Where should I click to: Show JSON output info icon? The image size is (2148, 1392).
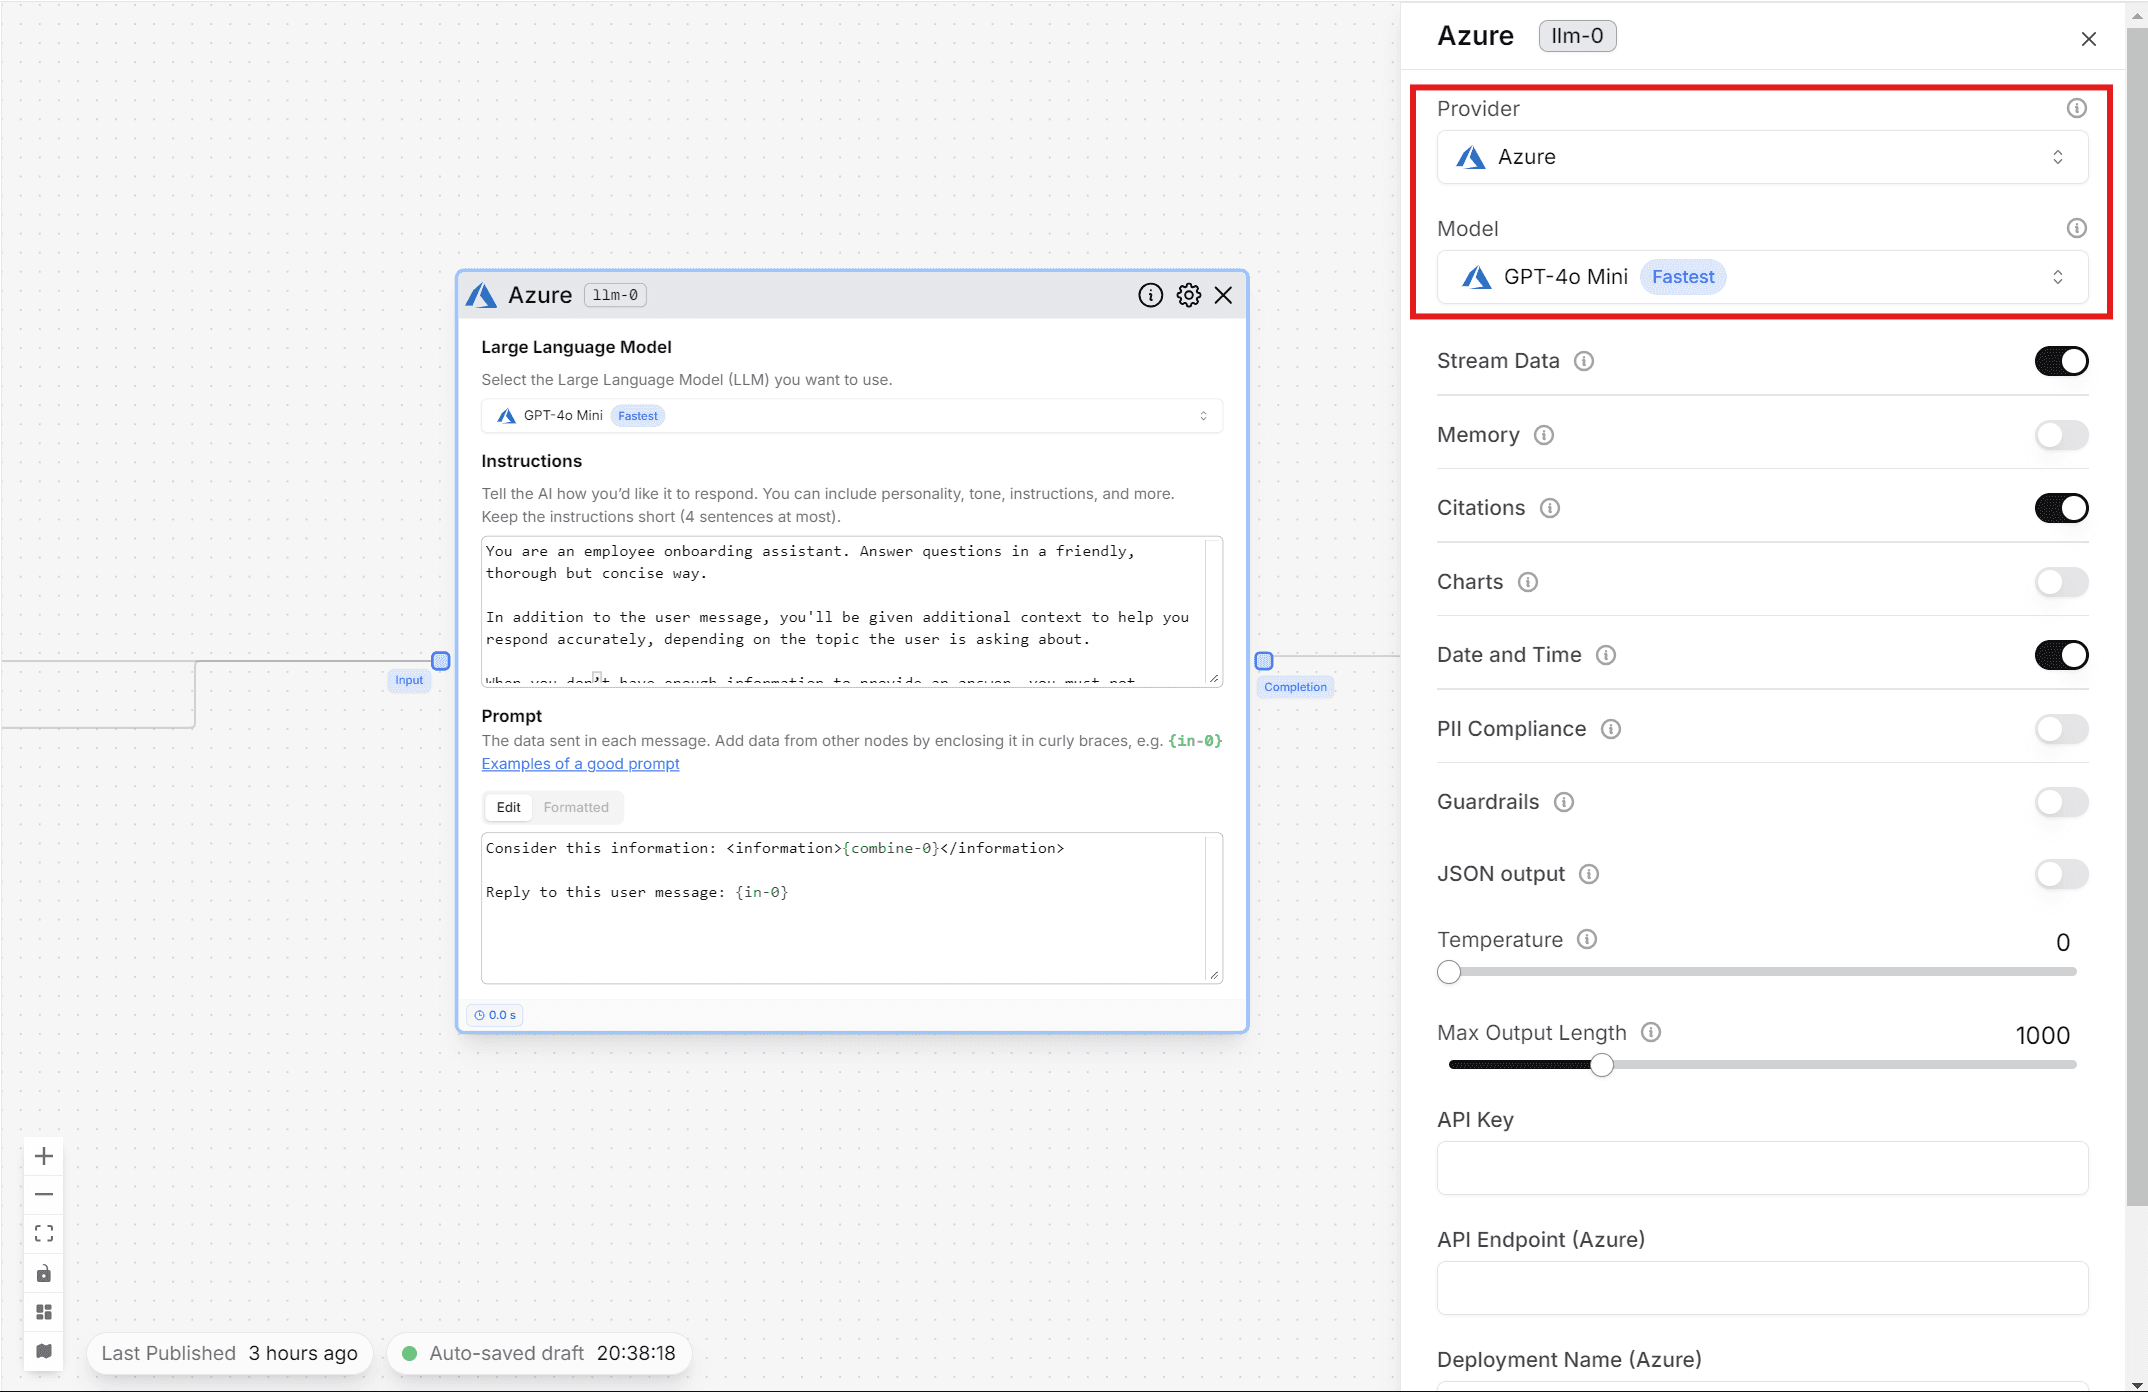pos(1589,874)
